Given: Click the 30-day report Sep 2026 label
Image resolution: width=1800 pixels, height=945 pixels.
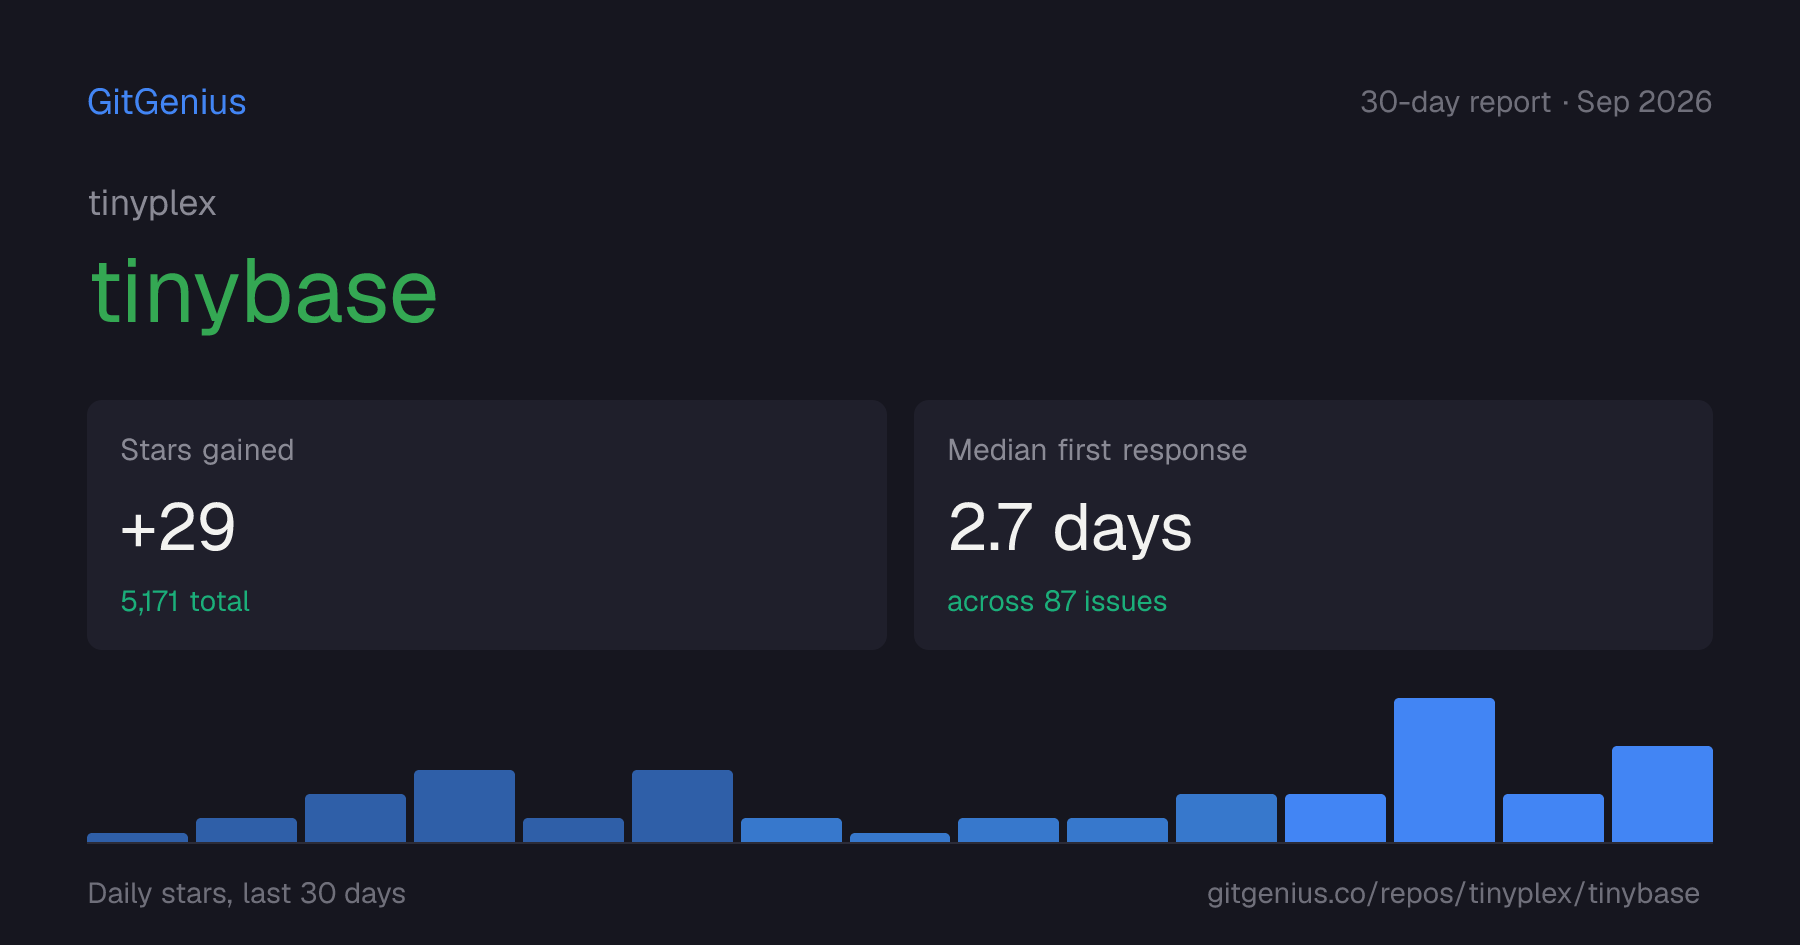Looking at the screenshot, I should (x=1536, y=102).
